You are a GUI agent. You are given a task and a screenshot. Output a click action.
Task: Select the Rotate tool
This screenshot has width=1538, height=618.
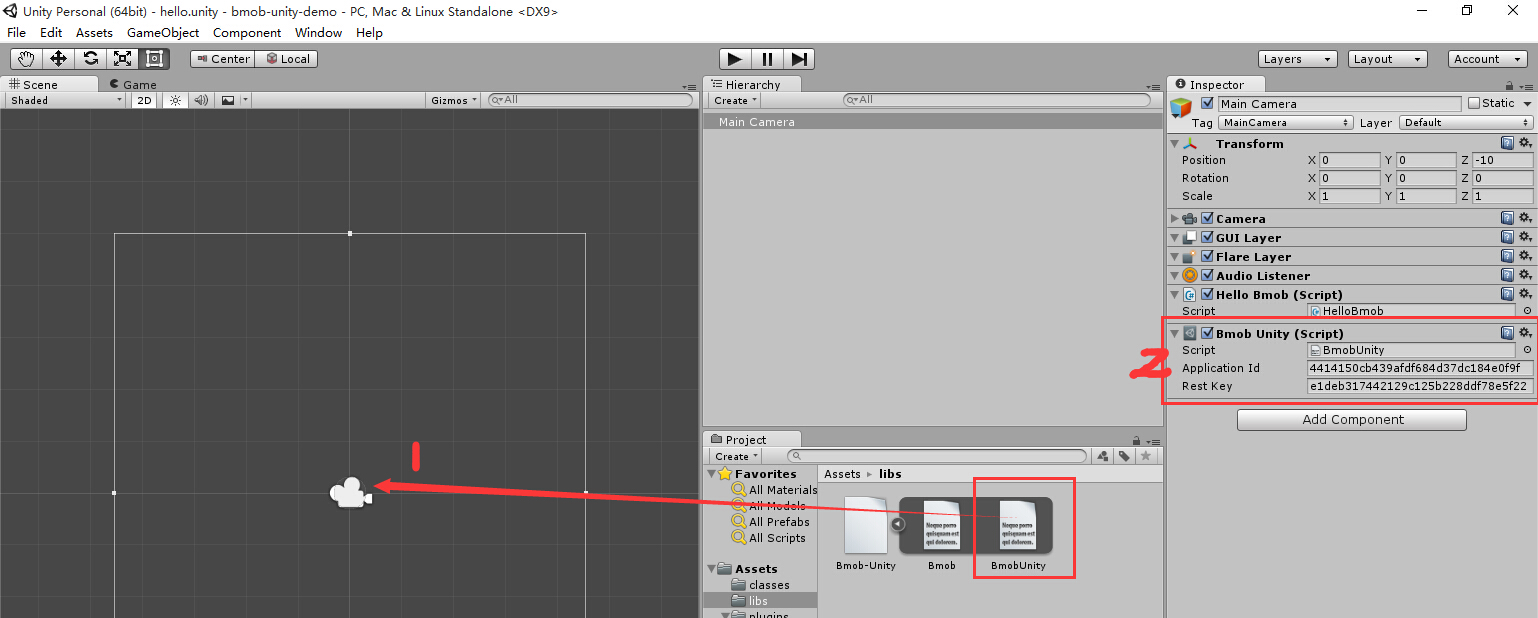click(x=90, y=59)
